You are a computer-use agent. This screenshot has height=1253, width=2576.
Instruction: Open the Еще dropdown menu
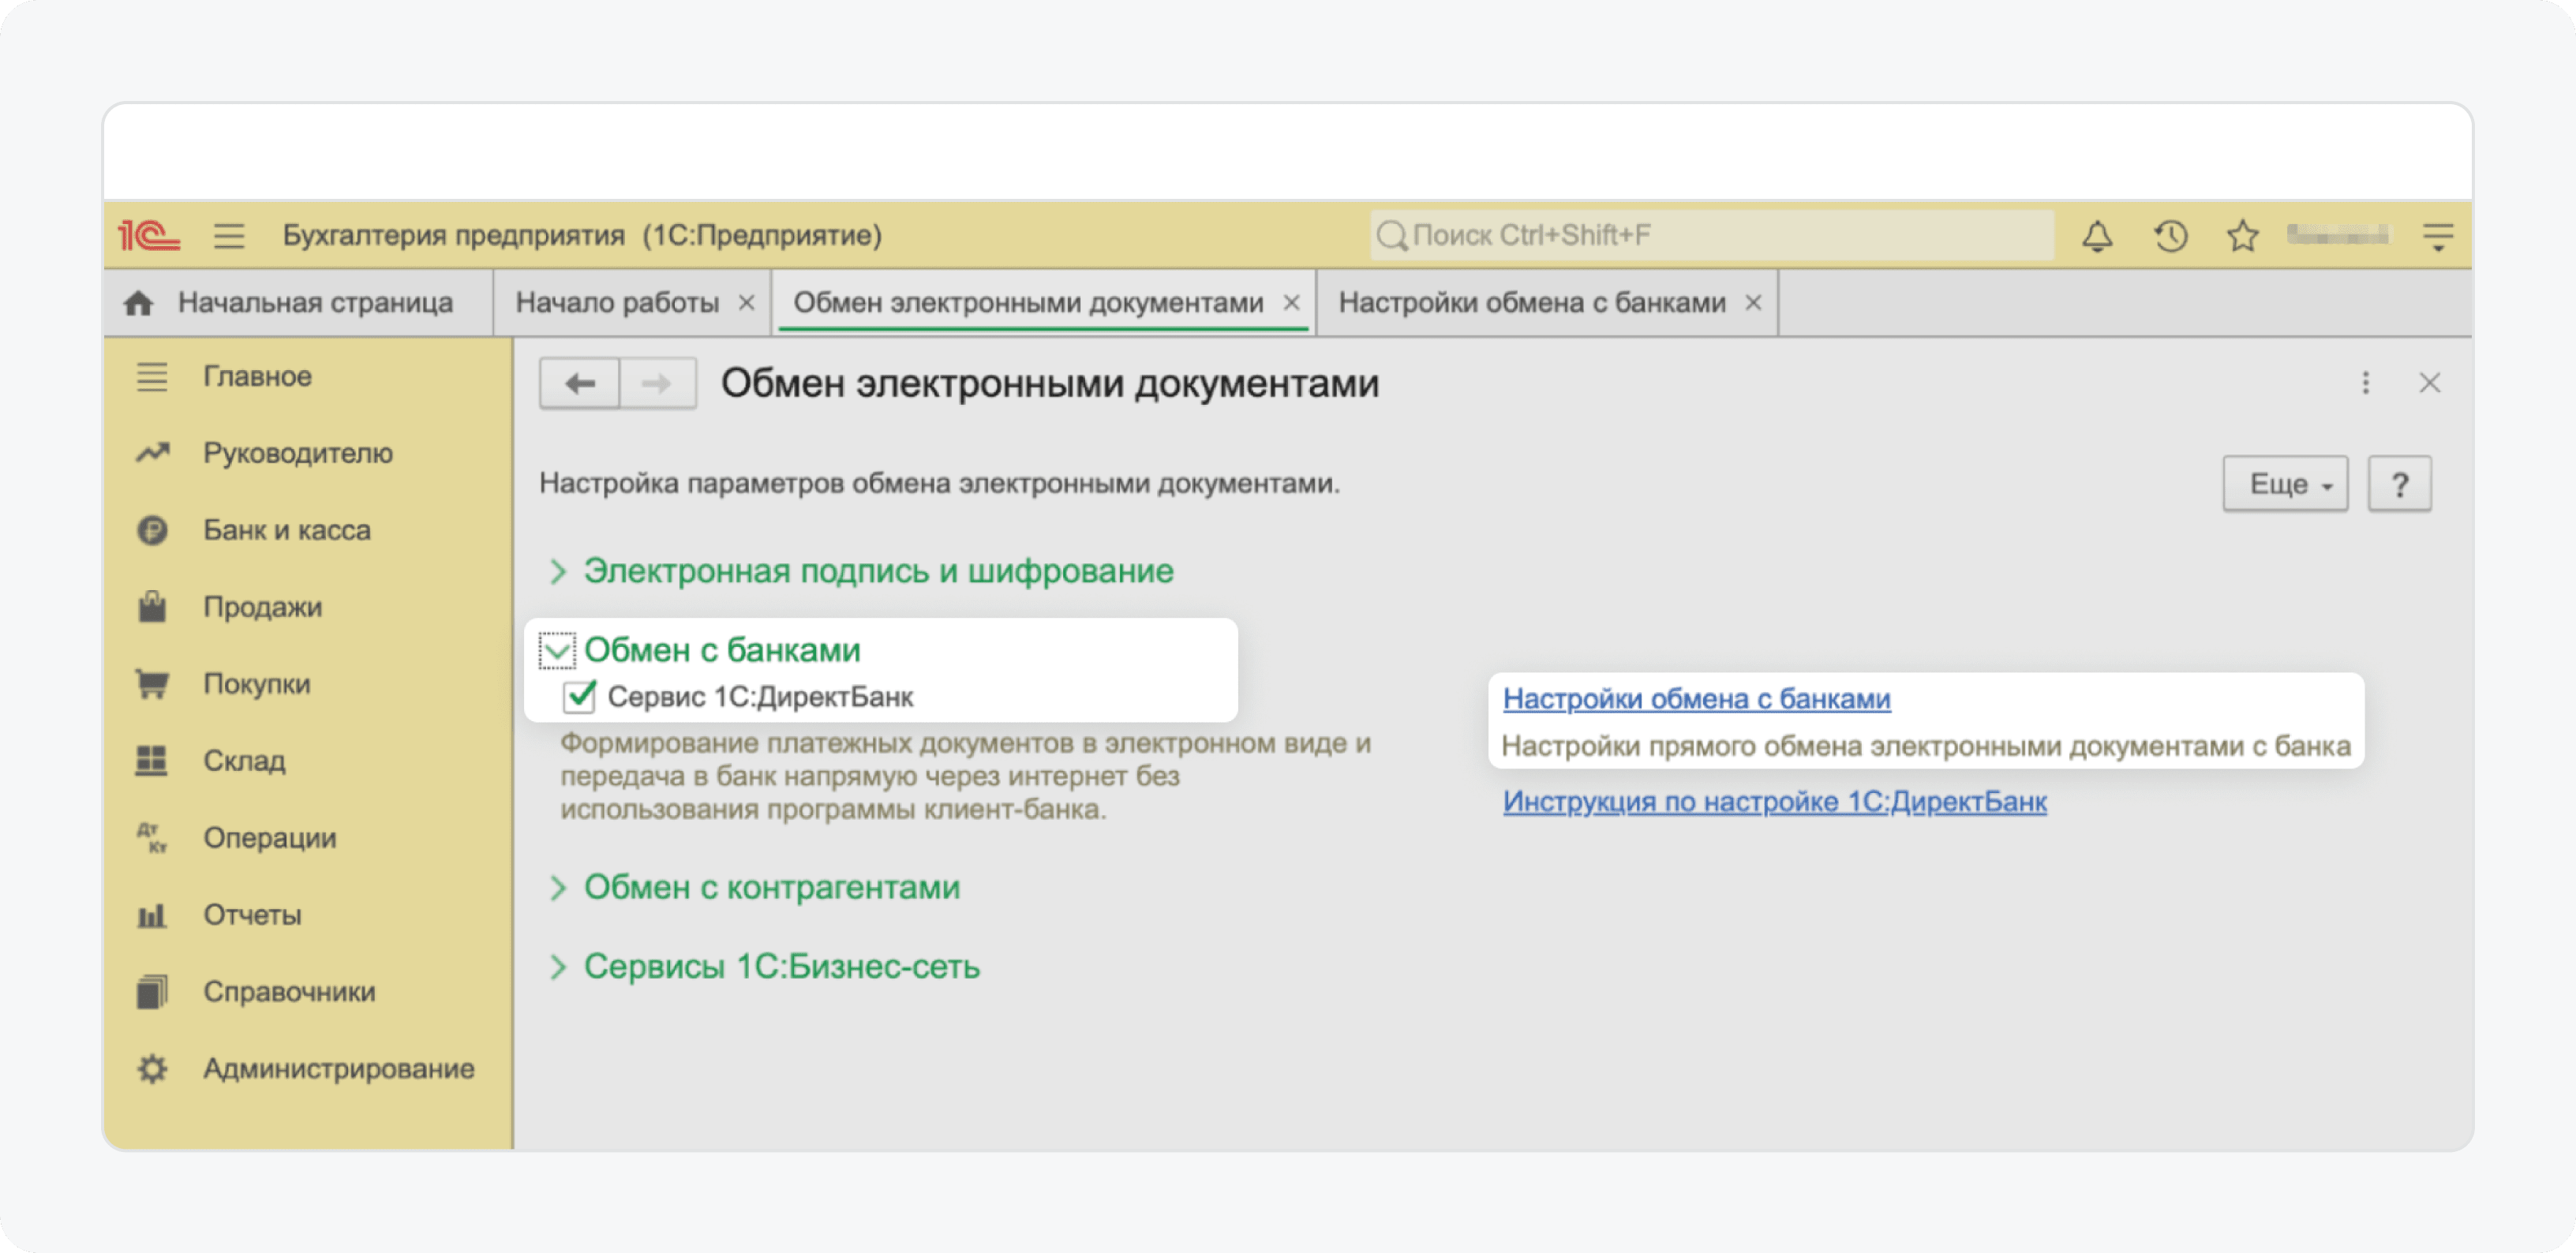pos(2285,485)
